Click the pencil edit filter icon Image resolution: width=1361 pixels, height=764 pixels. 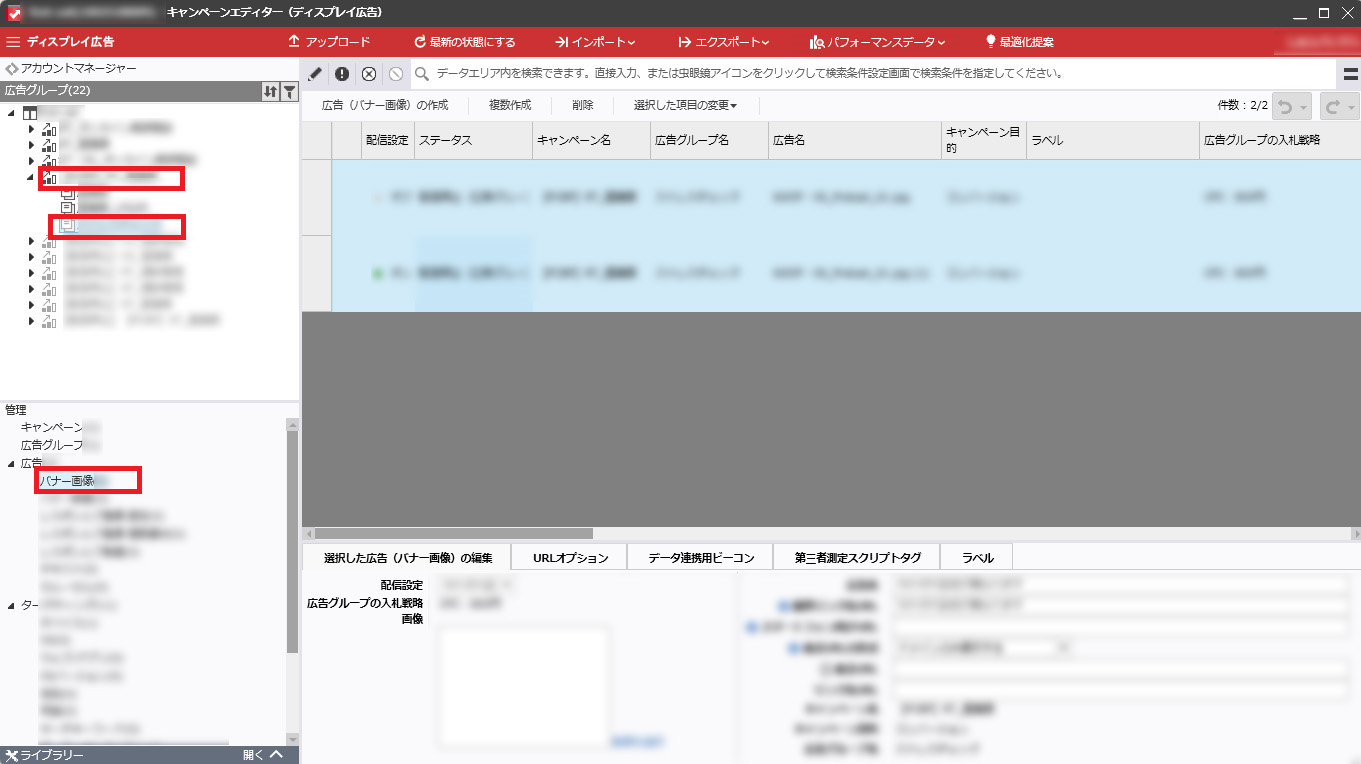[x=315, y=73]
